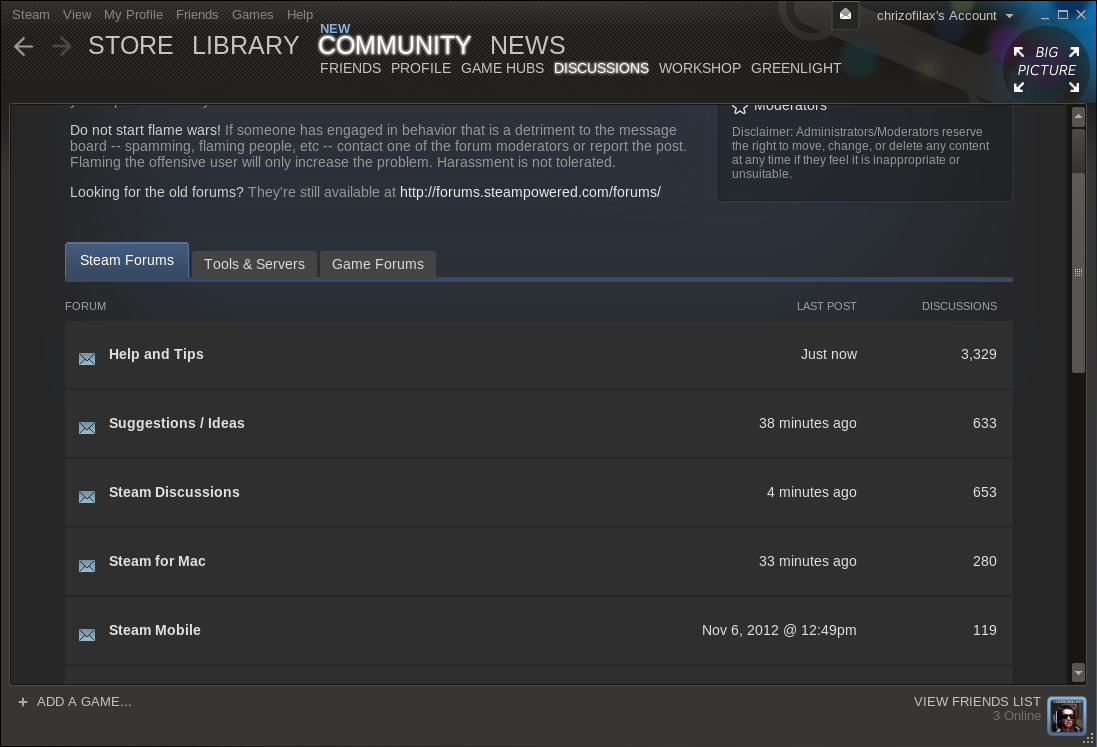The width and height of the screenshot is (1097, 747).
Task: Switch to the Tools & Servers tab
Action: point(255,264)
